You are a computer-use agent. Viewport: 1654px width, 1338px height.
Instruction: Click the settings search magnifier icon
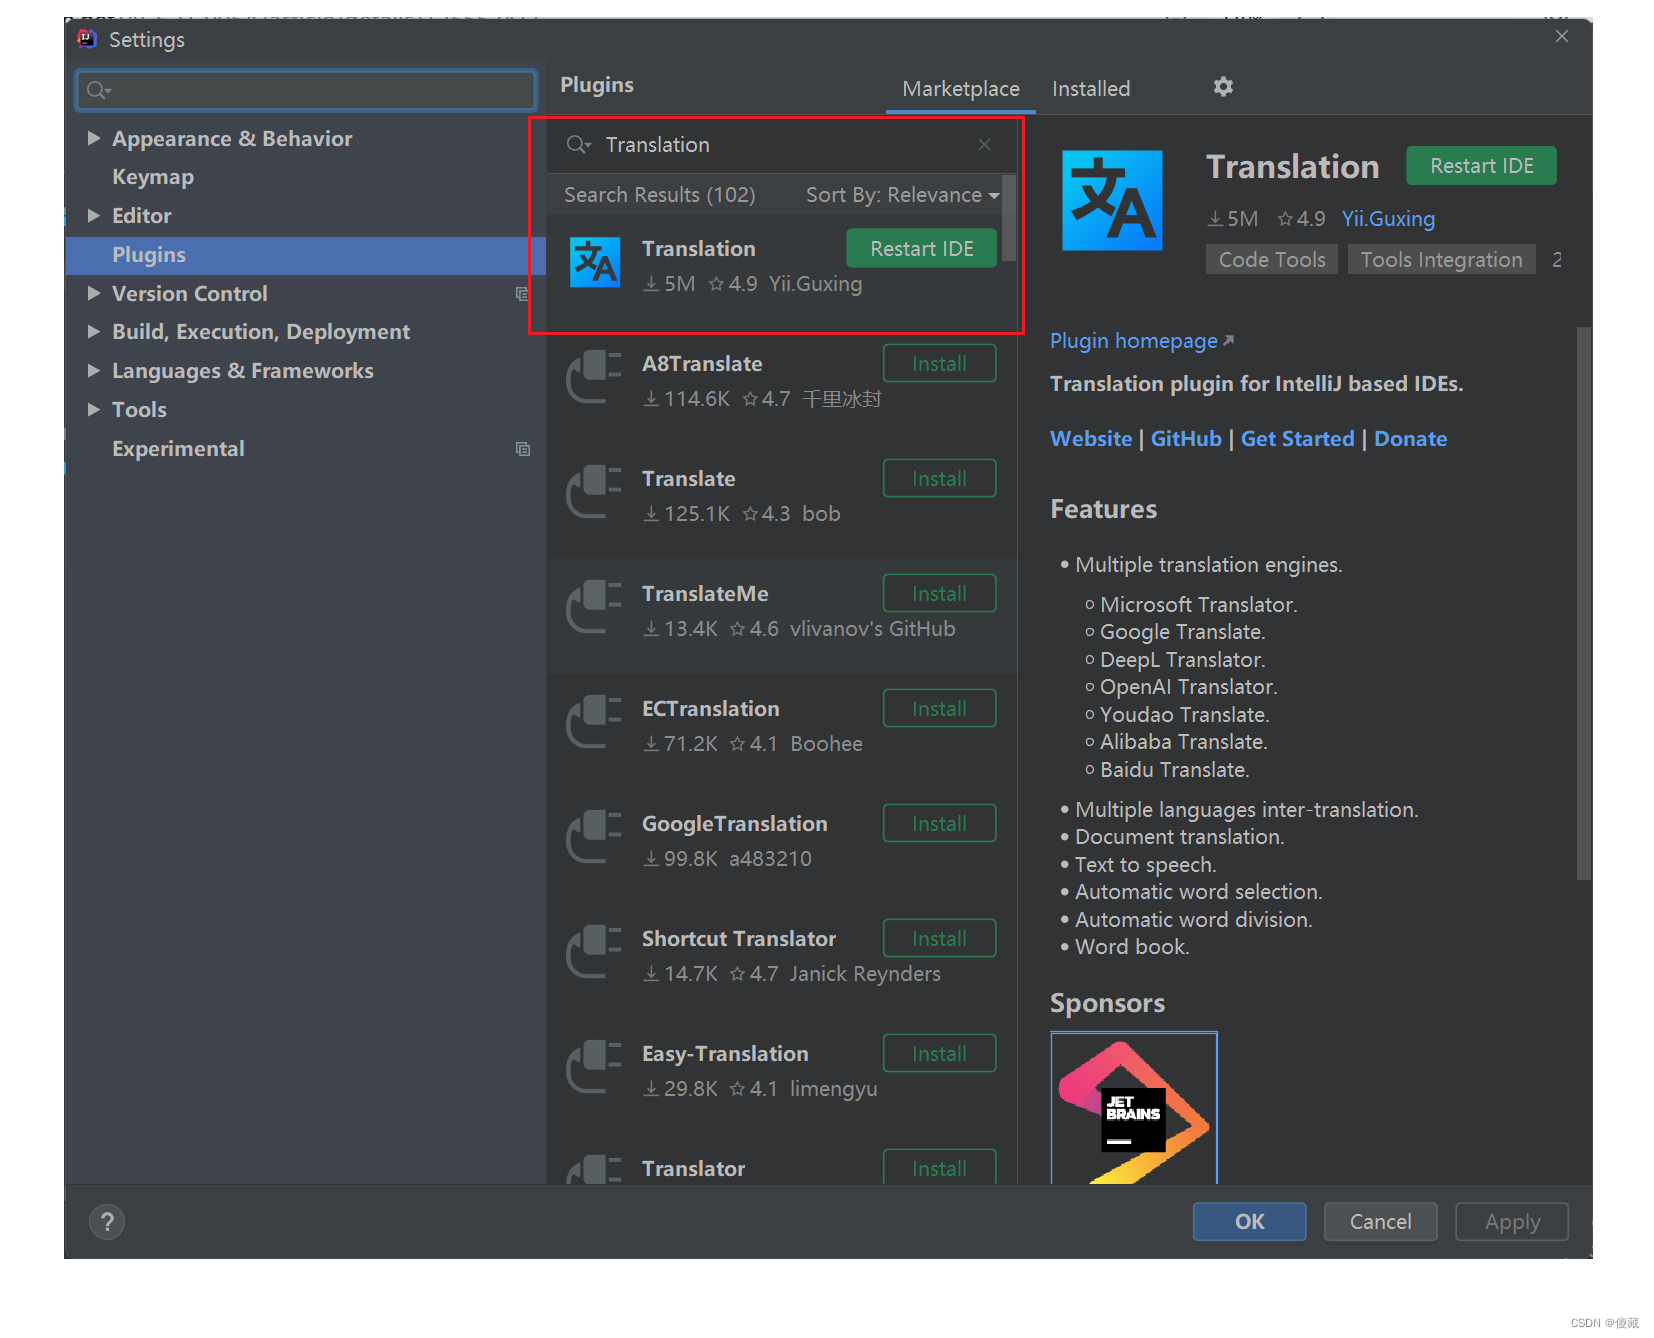click(x=98, y=90)
